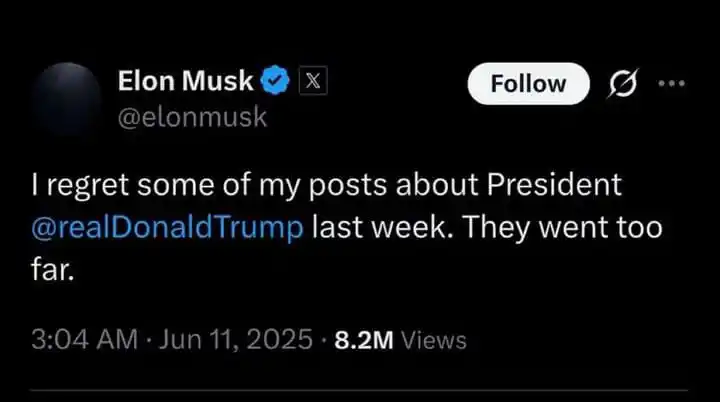Follow the Elon Musk account
Viewport: 720px width, 402px height.
(529, 85)
